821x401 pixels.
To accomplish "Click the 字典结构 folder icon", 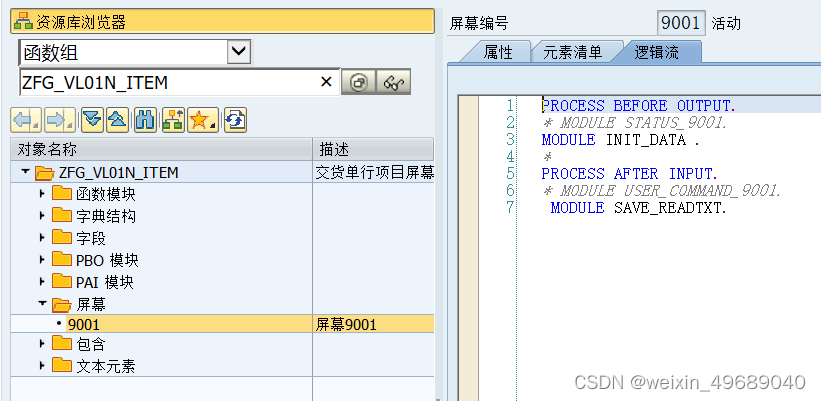I will [62, 216].
